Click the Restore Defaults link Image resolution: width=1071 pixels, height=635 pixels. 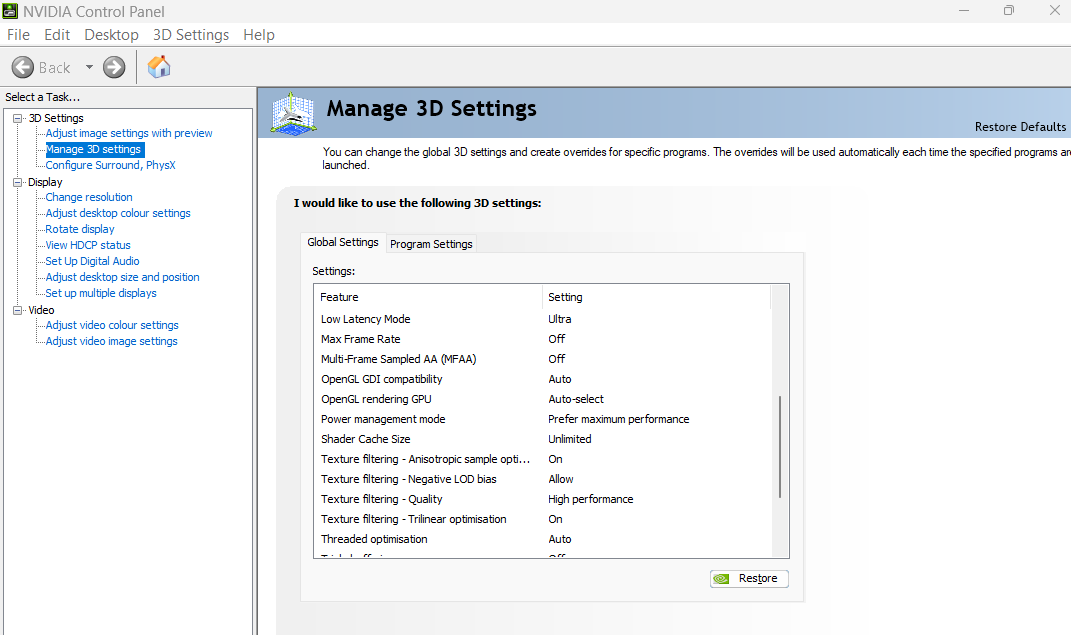pyautogui.click(x=1020, y=127)
